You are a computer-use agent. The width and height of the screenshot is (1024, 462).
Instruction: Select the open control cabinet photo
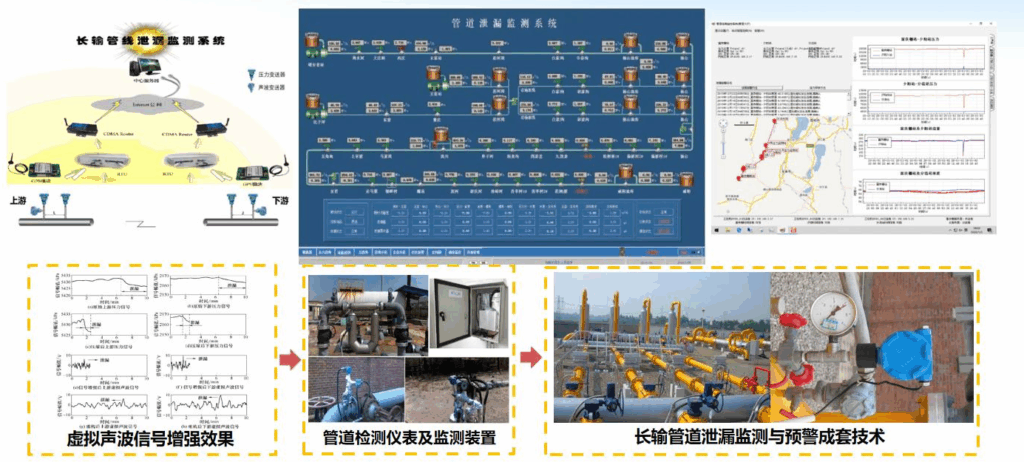[x=468, y=311]
